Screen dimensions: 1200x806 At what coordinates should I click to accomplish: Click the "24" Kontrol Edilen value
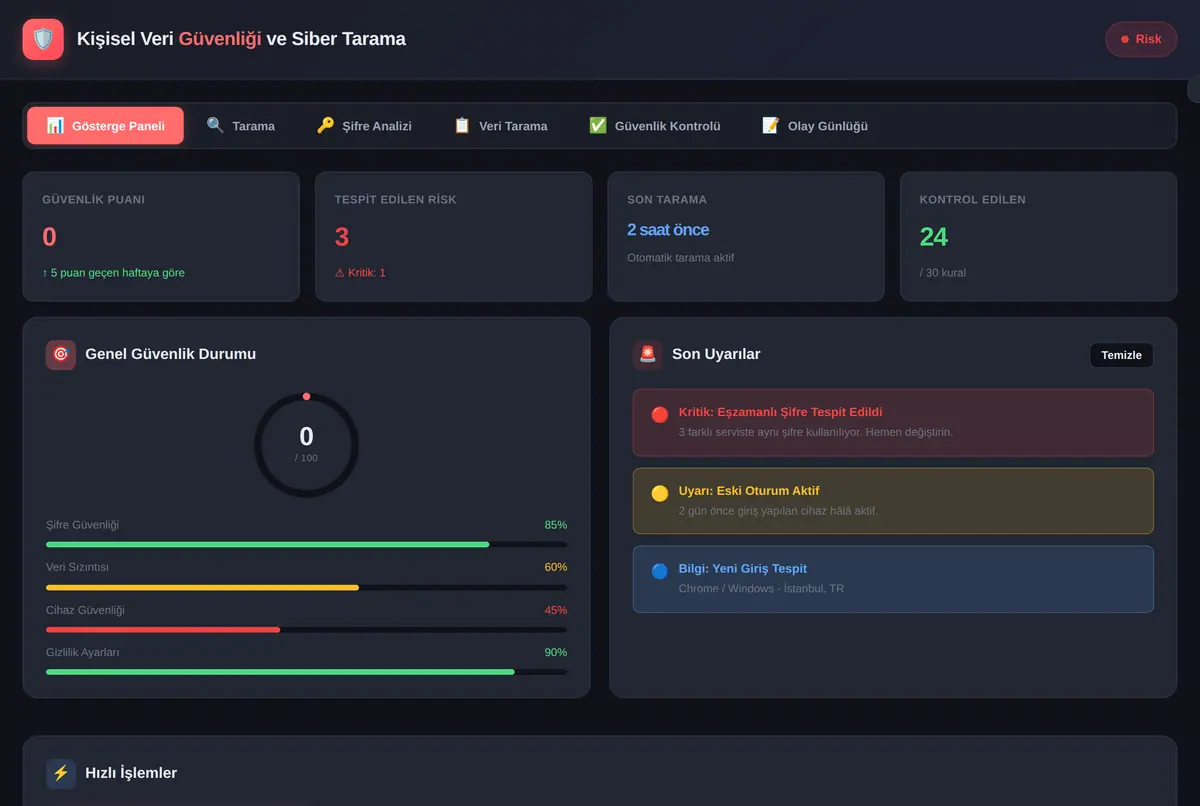(934, 237)
